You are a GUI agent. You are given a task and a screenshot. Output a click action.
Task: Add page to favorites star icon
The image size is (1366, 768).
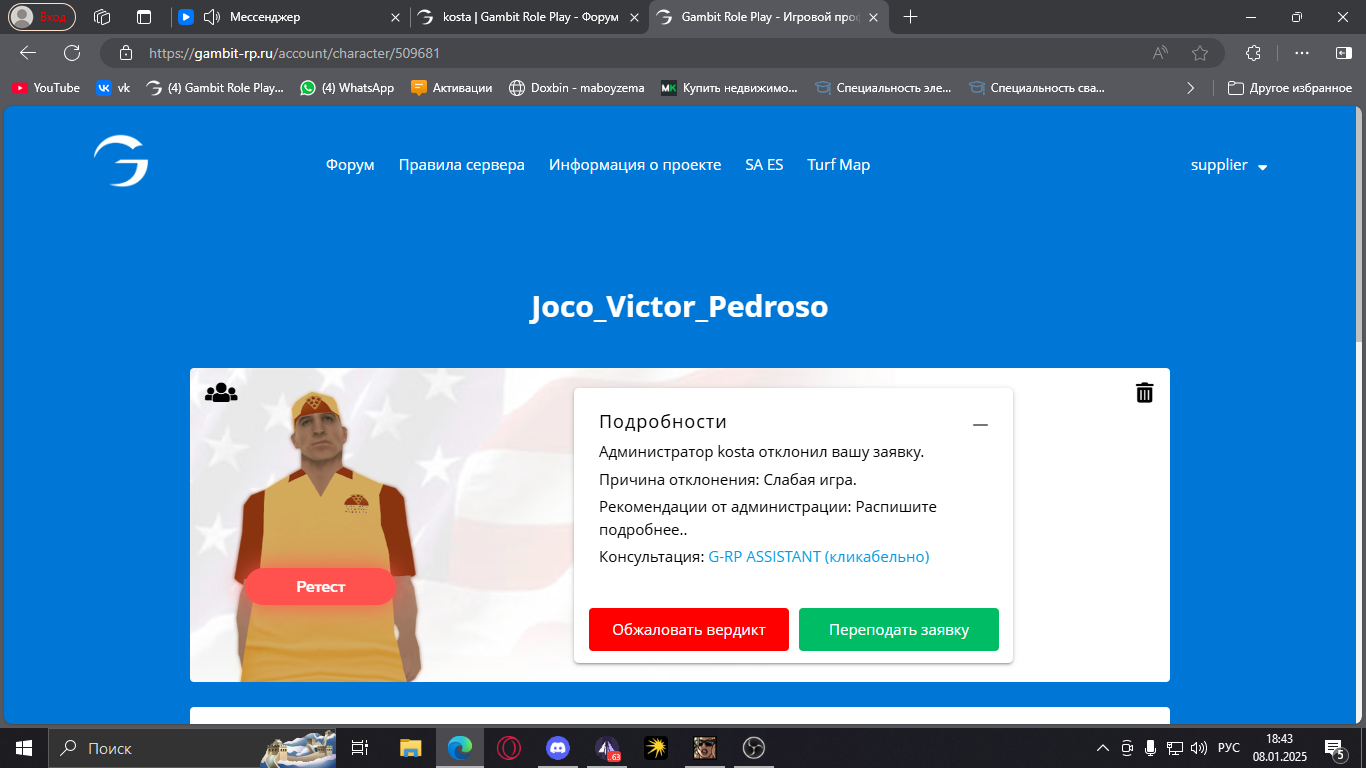[x=1200, y=53]
